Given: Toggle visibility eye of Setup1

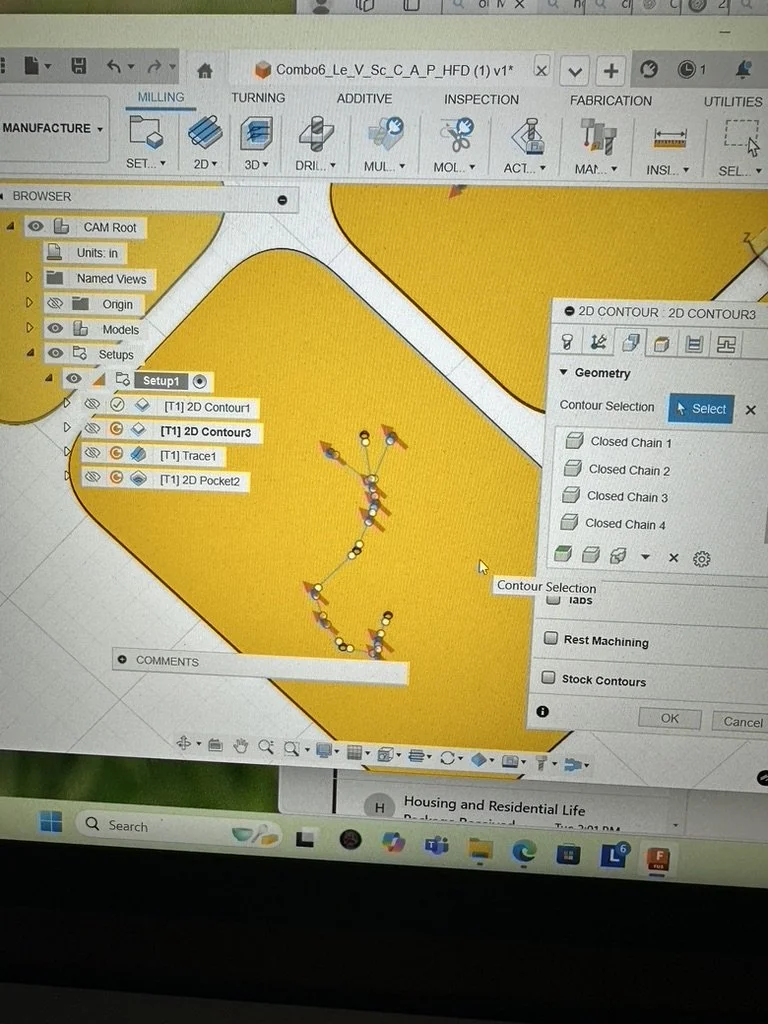Looking at the screenshot, I should pyautogui.click(x=74, y=378).
